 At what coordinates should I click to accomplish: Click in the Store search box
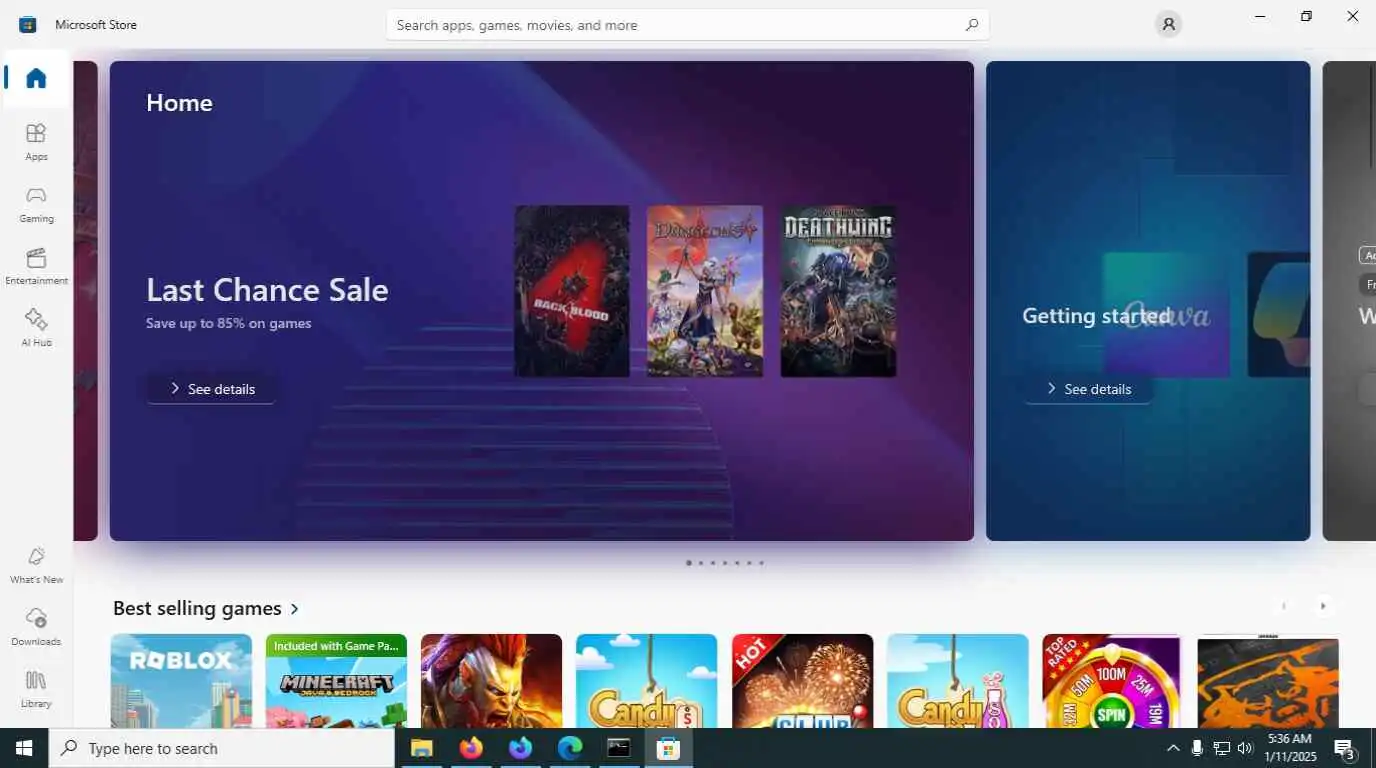688,25
